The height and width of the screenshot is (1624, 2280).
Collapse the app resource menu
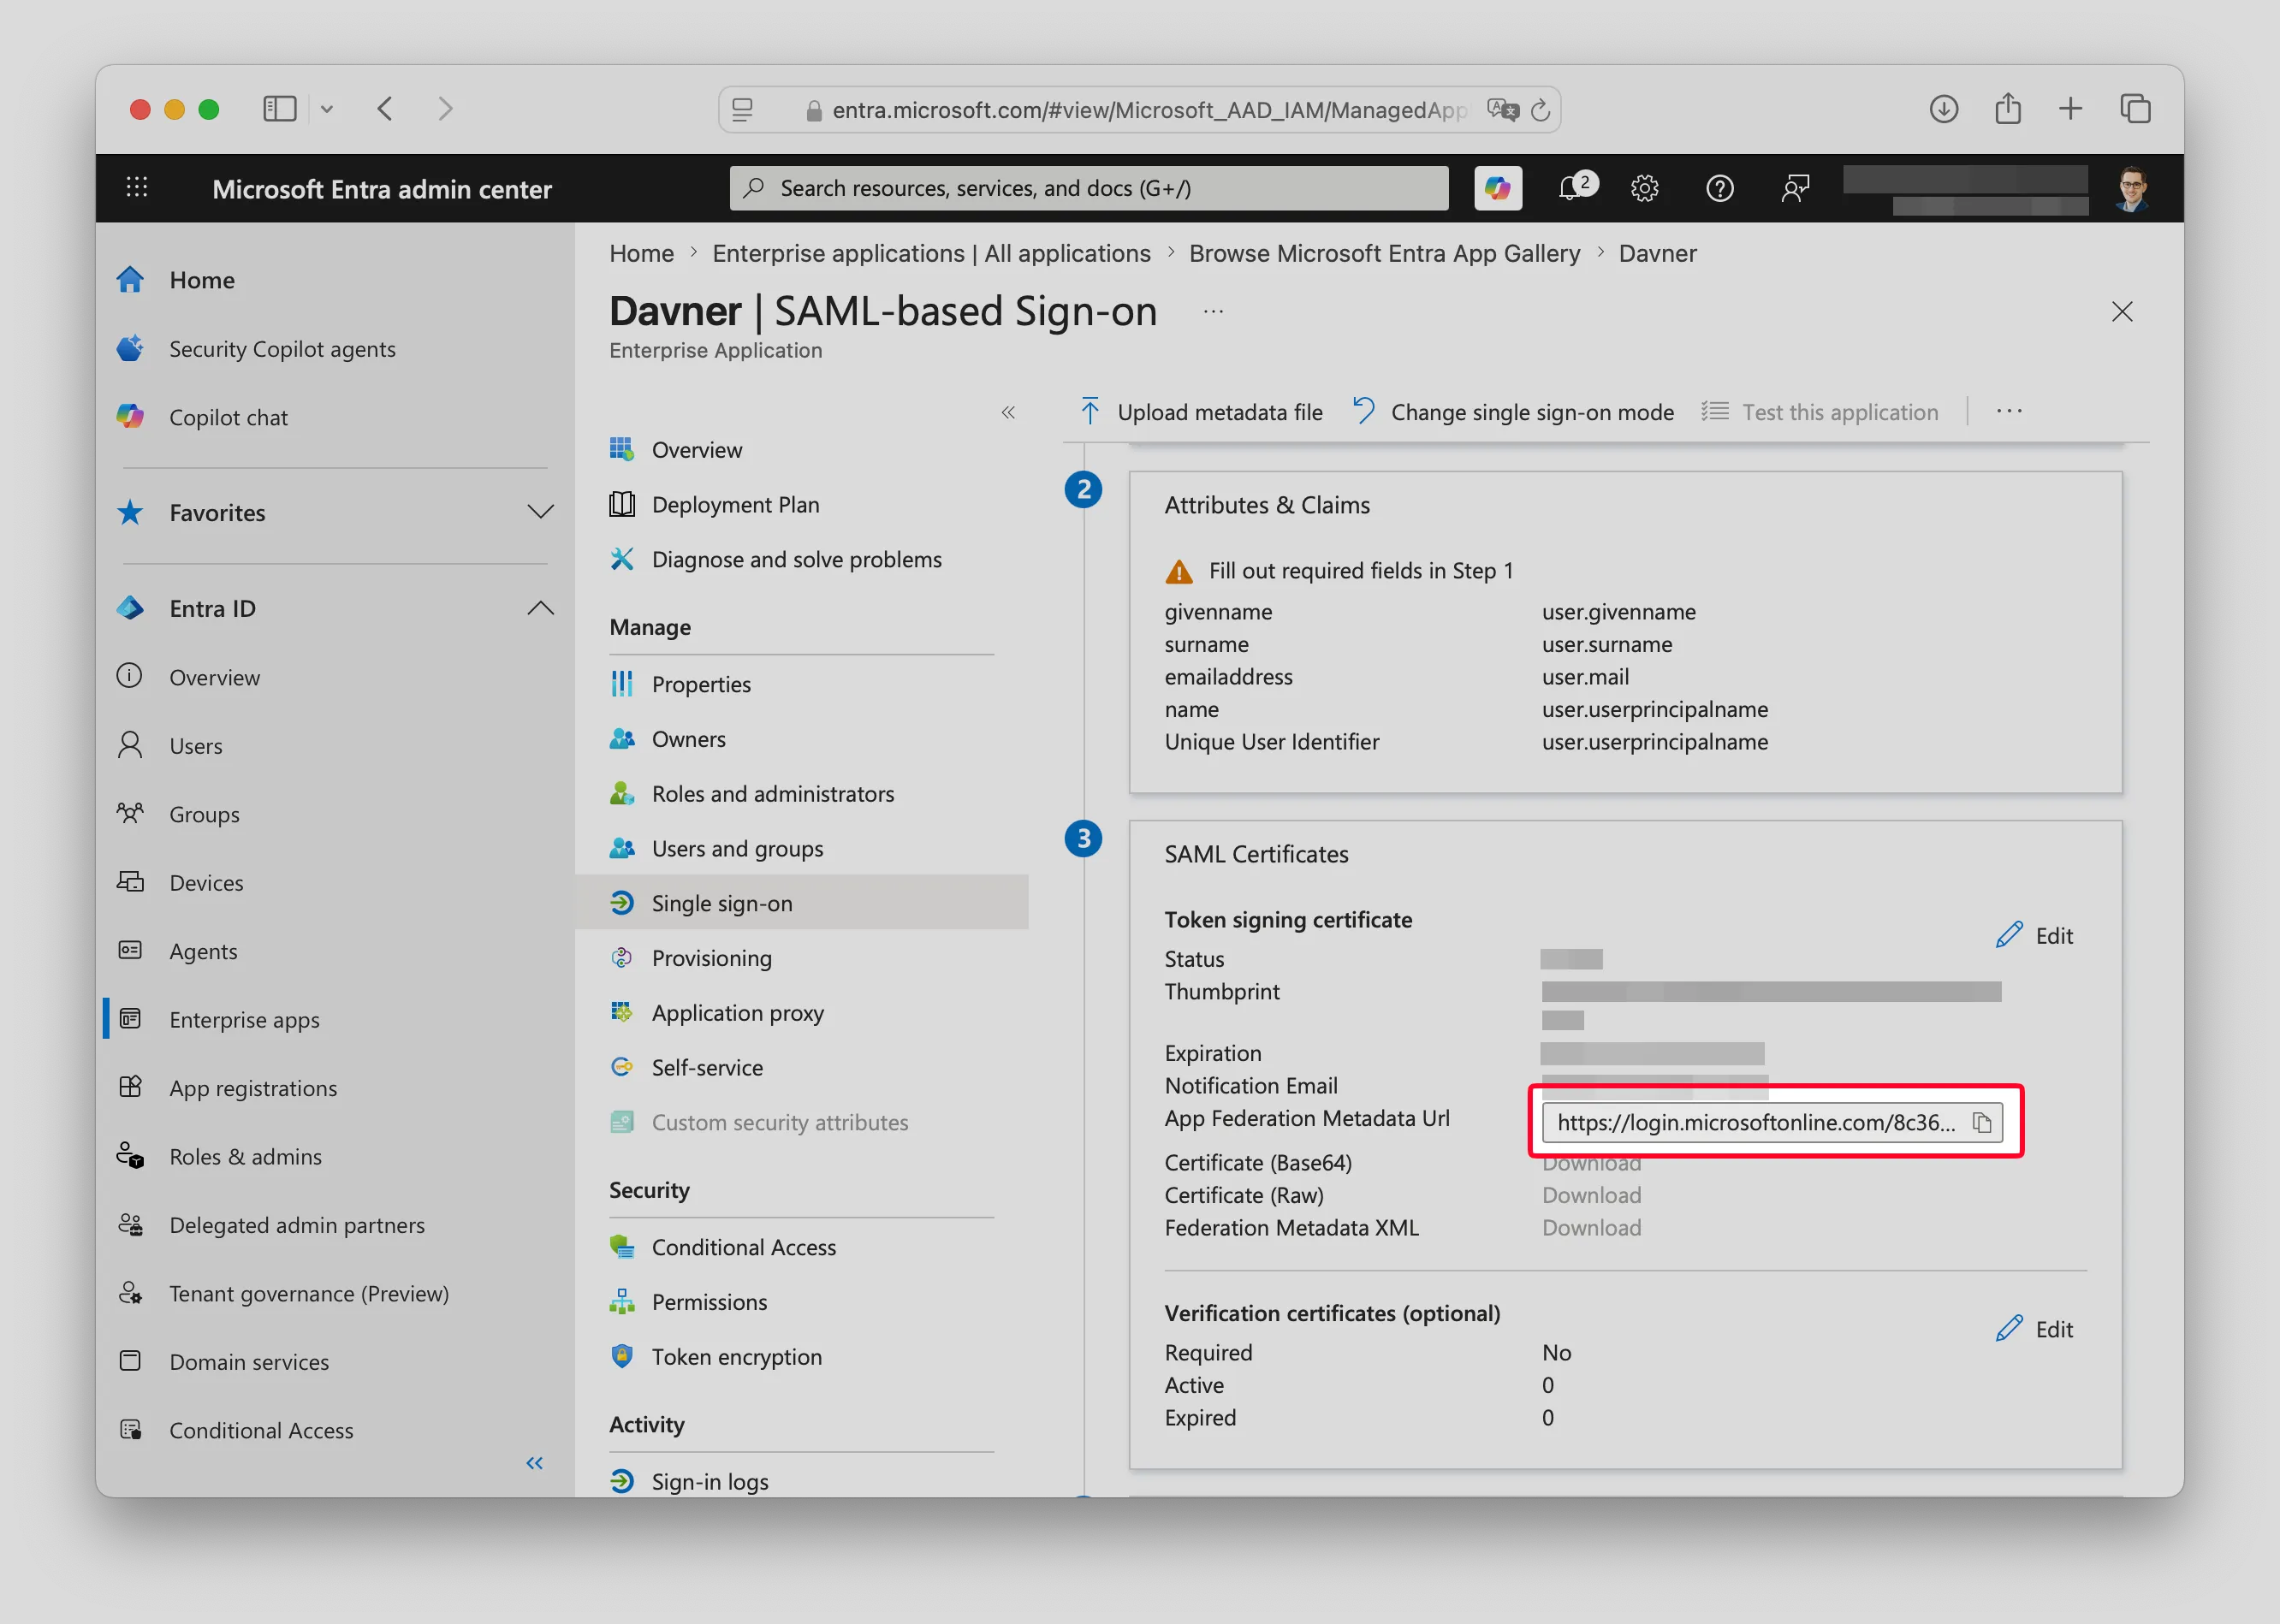coord(1008,412)
